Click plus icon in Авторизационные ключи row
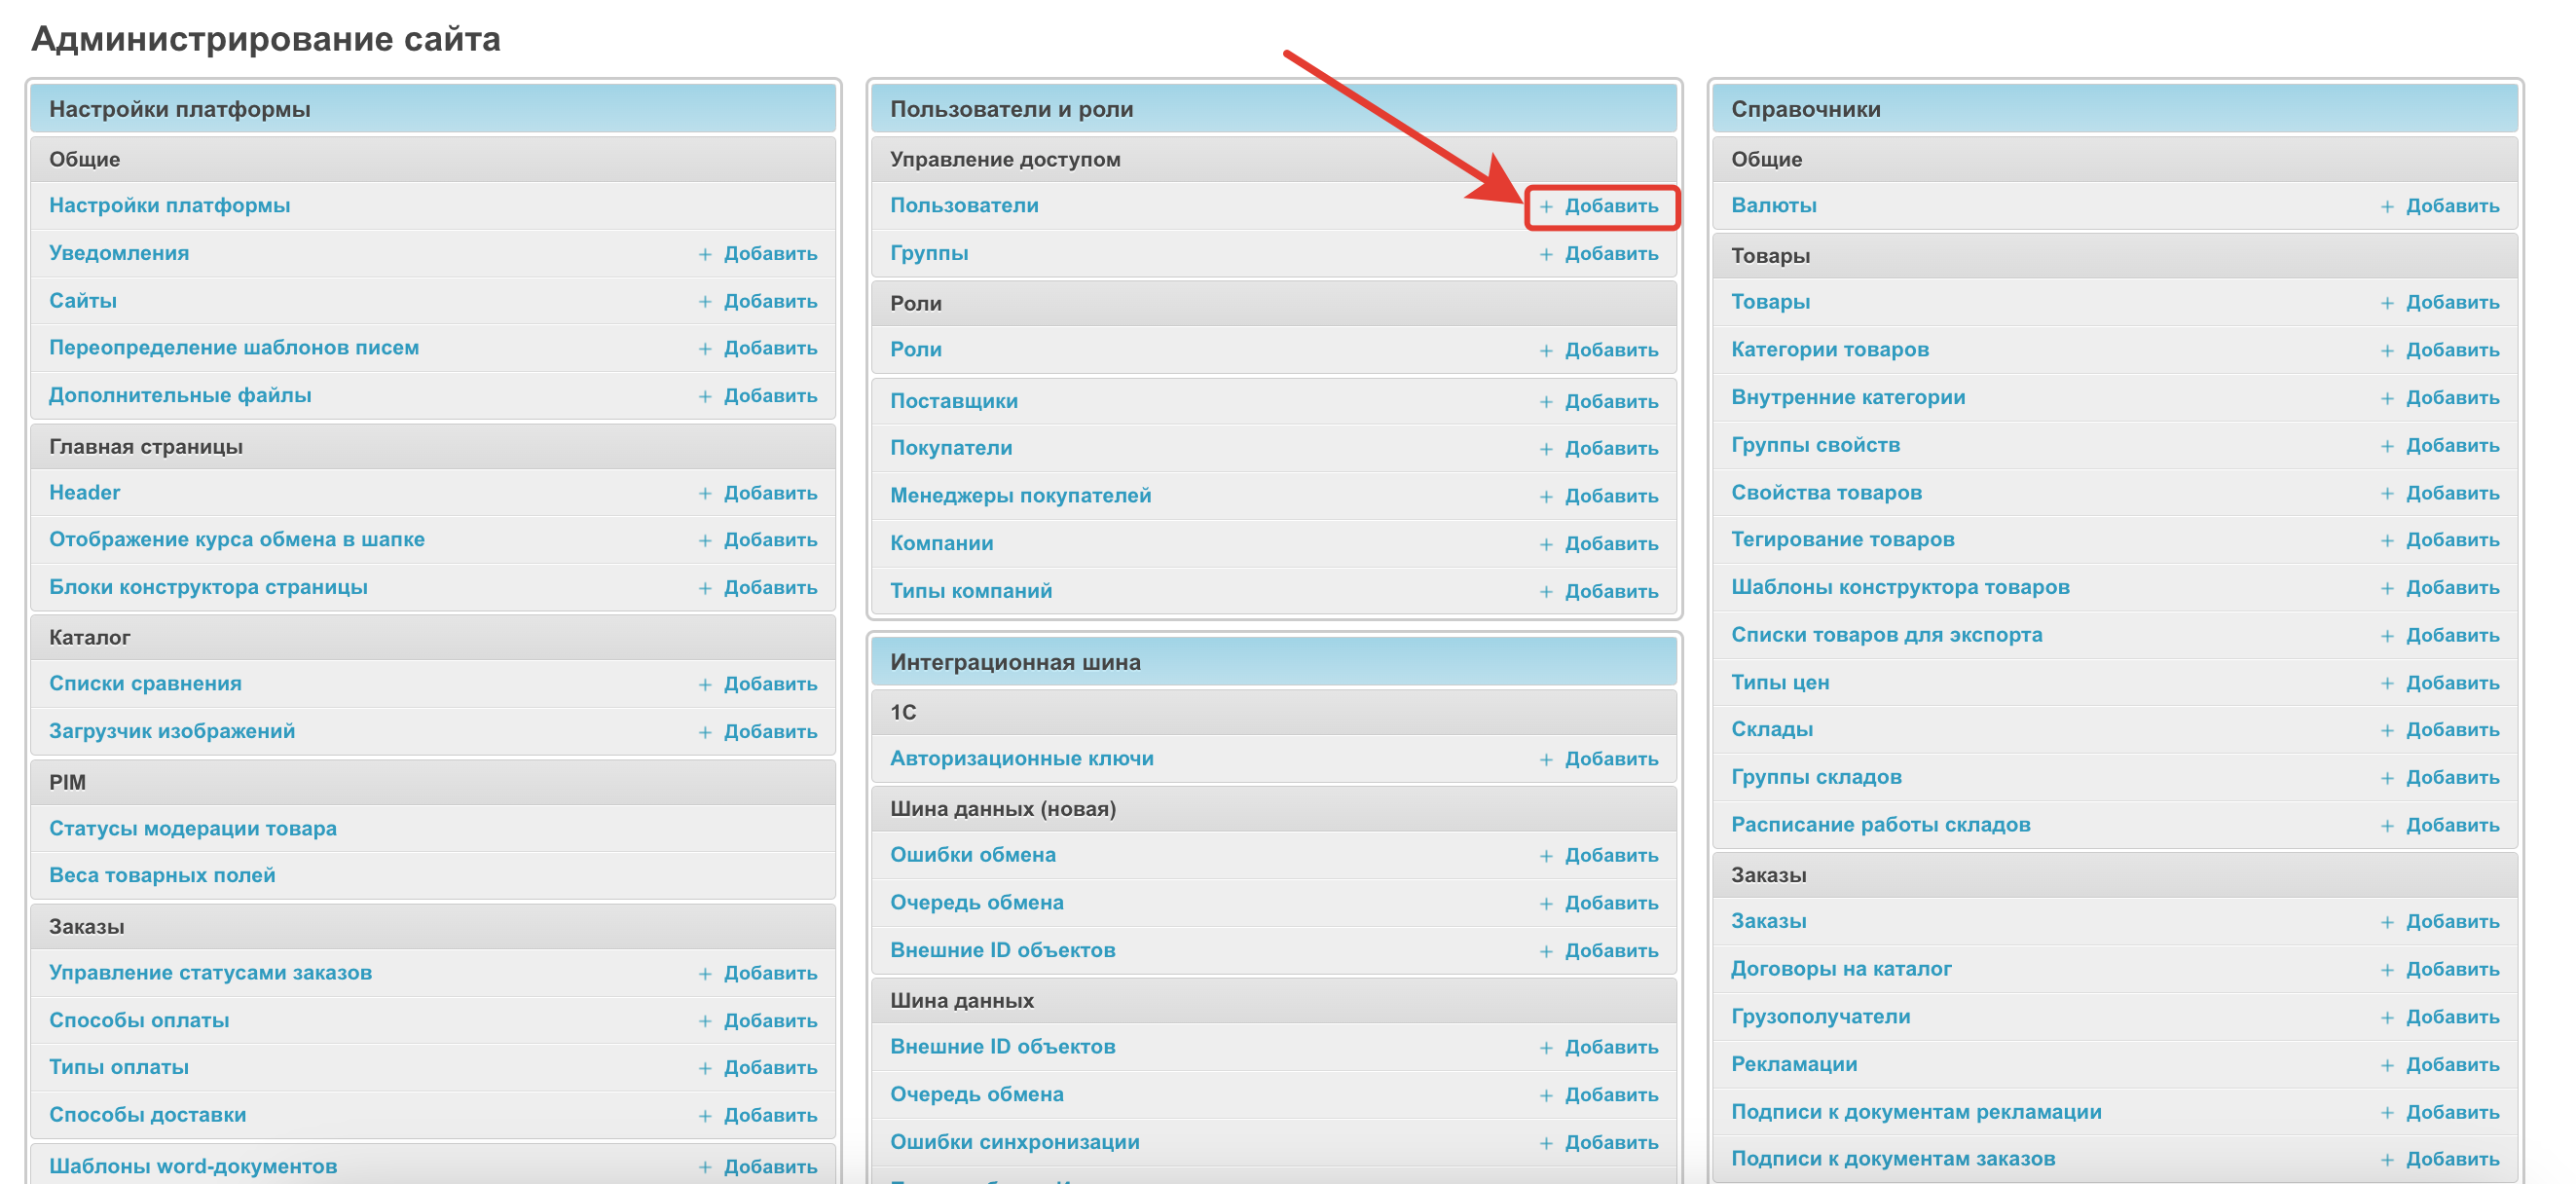Image resolution: width=2576 pixels, height=1184 pixels. [x=1546, y=759]
